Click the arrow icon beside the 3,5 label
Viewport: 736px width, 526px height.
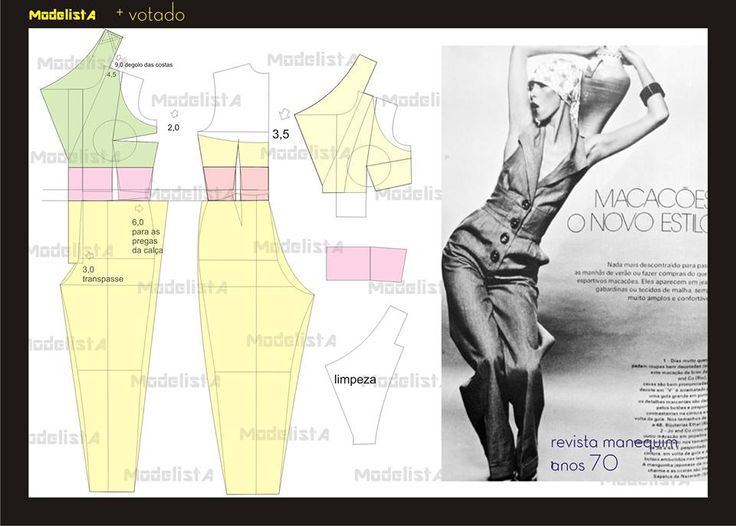pyautogui.click(x=286, y=112)
